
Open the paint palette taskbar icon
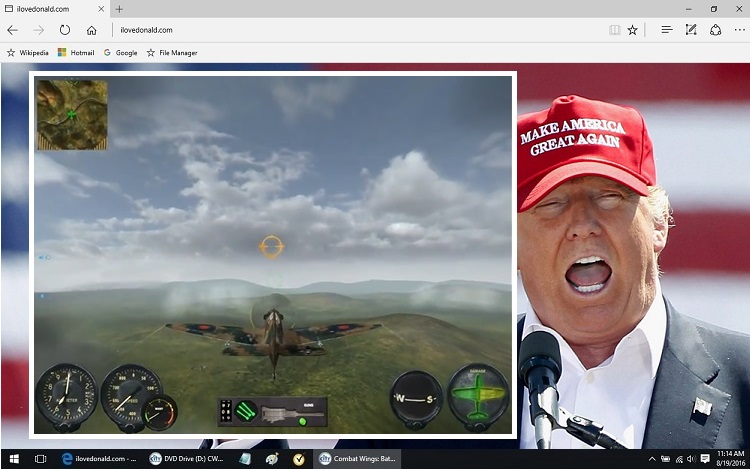tap(272, 459)
